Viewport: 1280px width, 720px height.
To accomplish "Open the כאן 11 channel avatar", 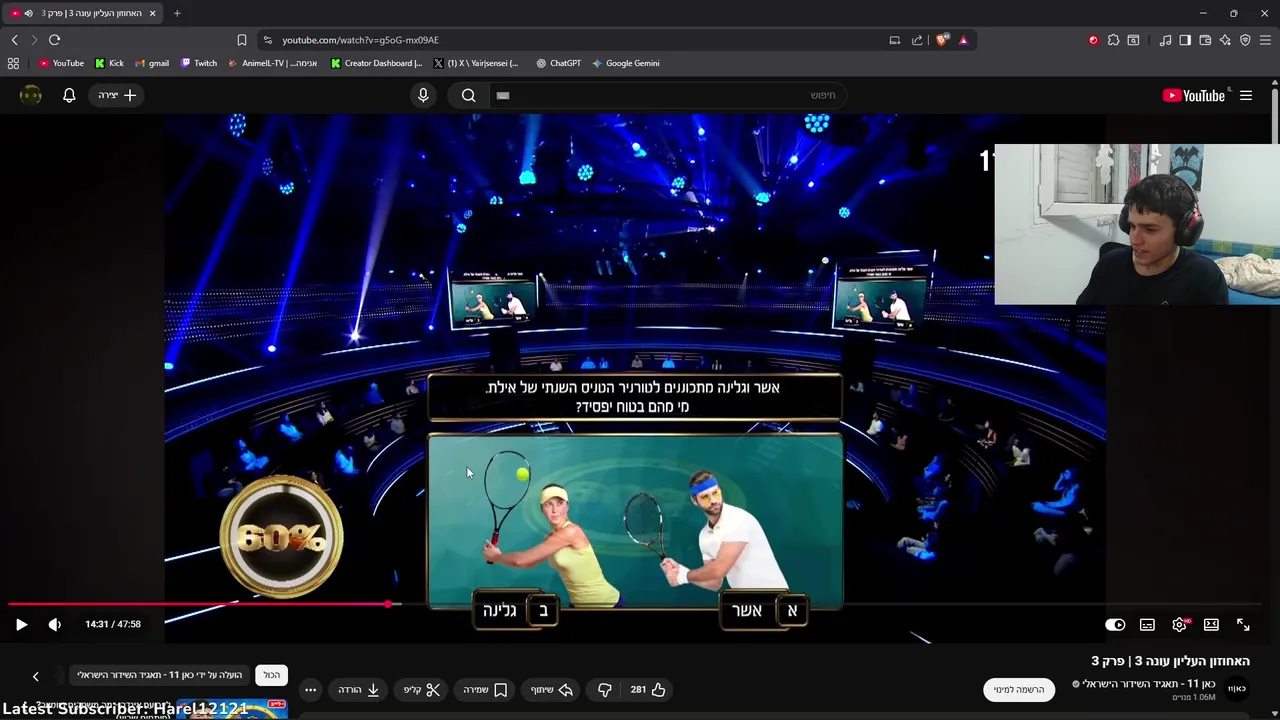I will click(x=1237, y=688).
